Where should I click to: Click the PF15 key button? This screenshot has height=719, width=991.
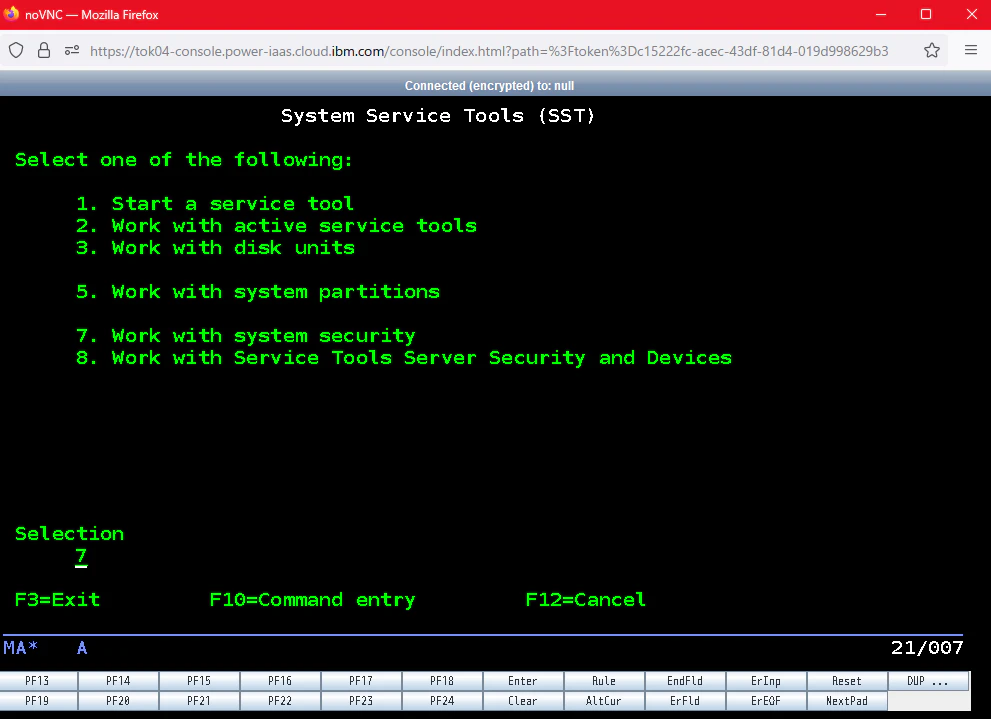click(x=199, y=680)
